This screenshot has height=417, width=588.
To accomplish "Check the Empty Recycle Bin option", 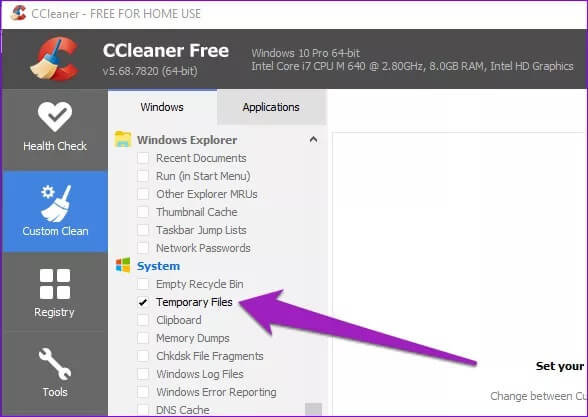I will point(143,284).
